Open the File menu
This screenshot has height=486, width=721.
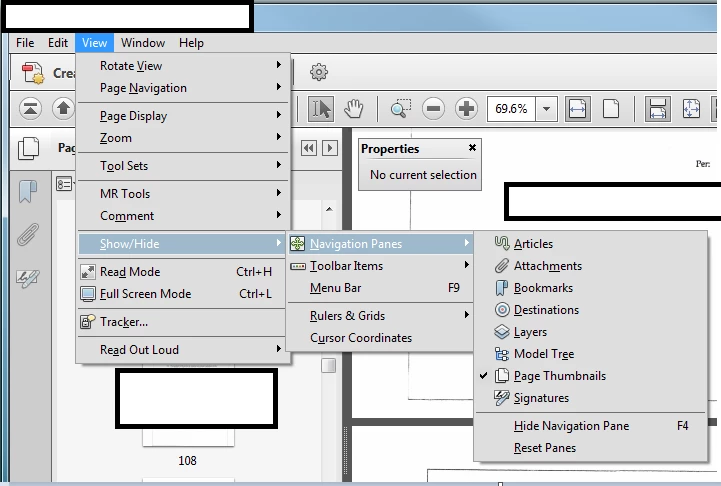click(25, 43)
